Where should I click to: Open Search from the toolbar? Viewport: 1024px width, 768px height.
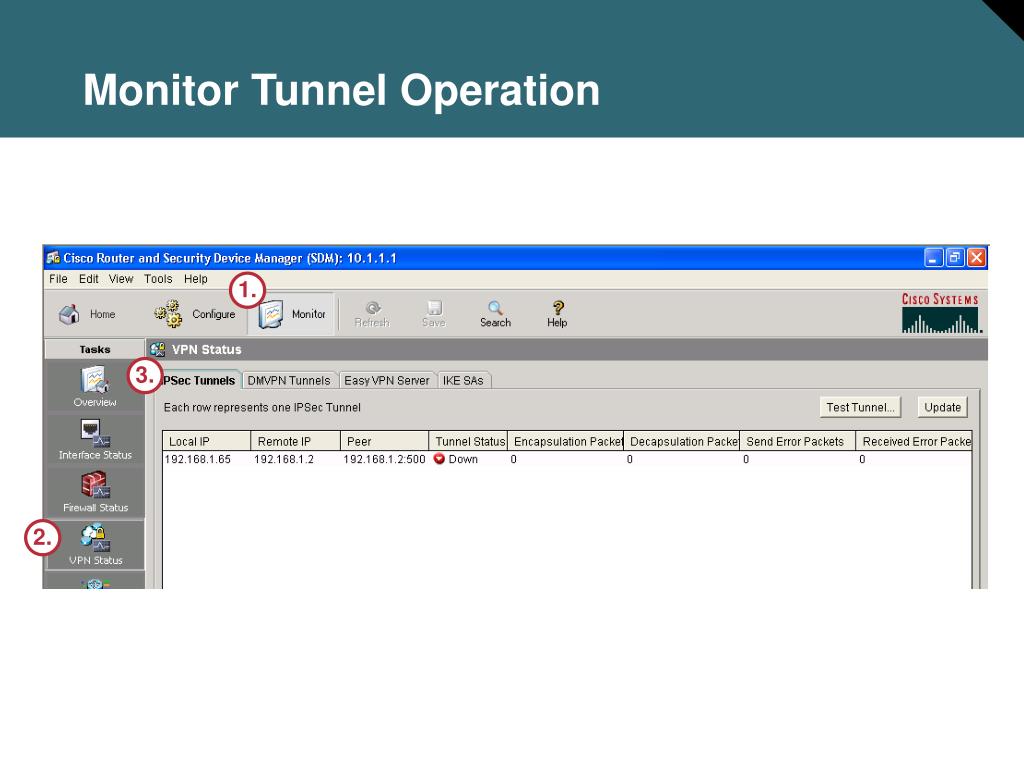495,314
